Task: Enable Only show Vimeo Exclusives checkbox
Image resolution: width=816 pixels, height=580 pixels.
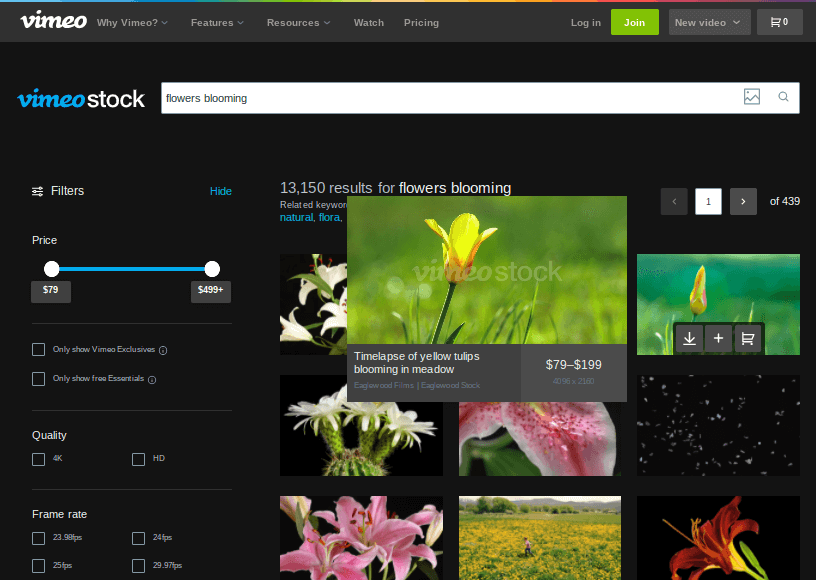Action: coord(39,349)
